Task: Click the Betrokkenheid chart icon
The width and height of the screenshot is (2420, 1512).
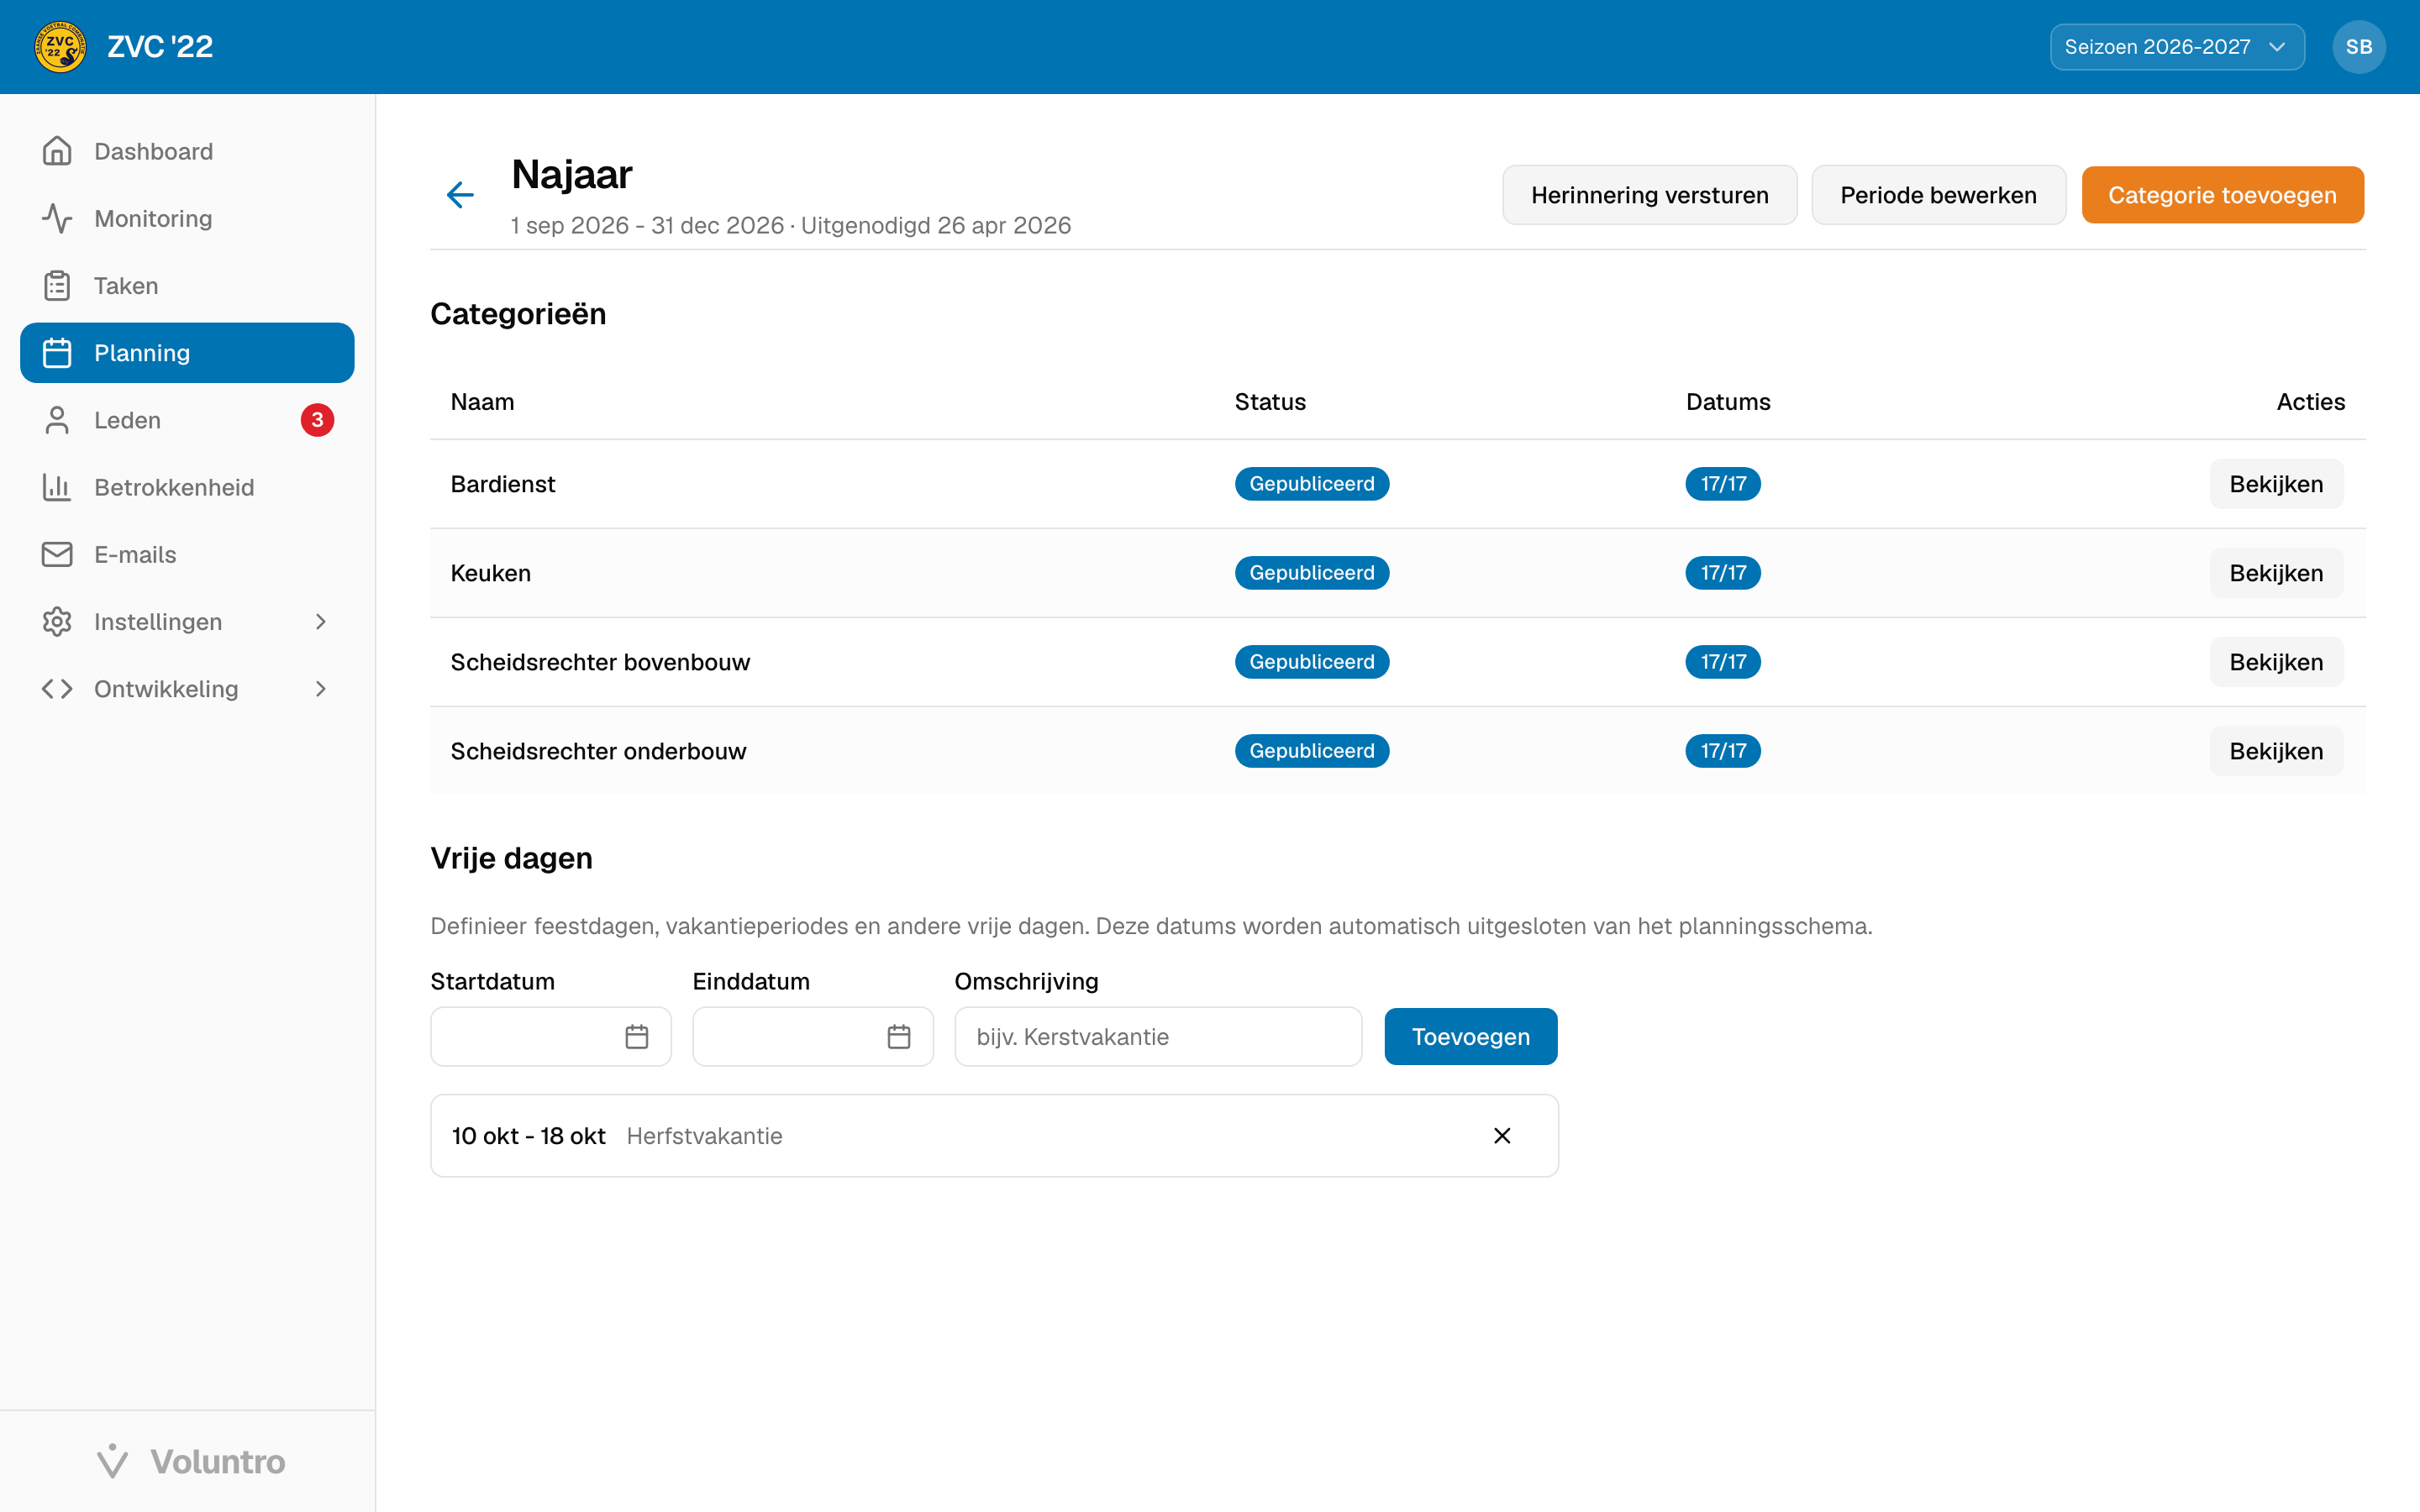Action: pyautogui.click(x=57, y=487)
